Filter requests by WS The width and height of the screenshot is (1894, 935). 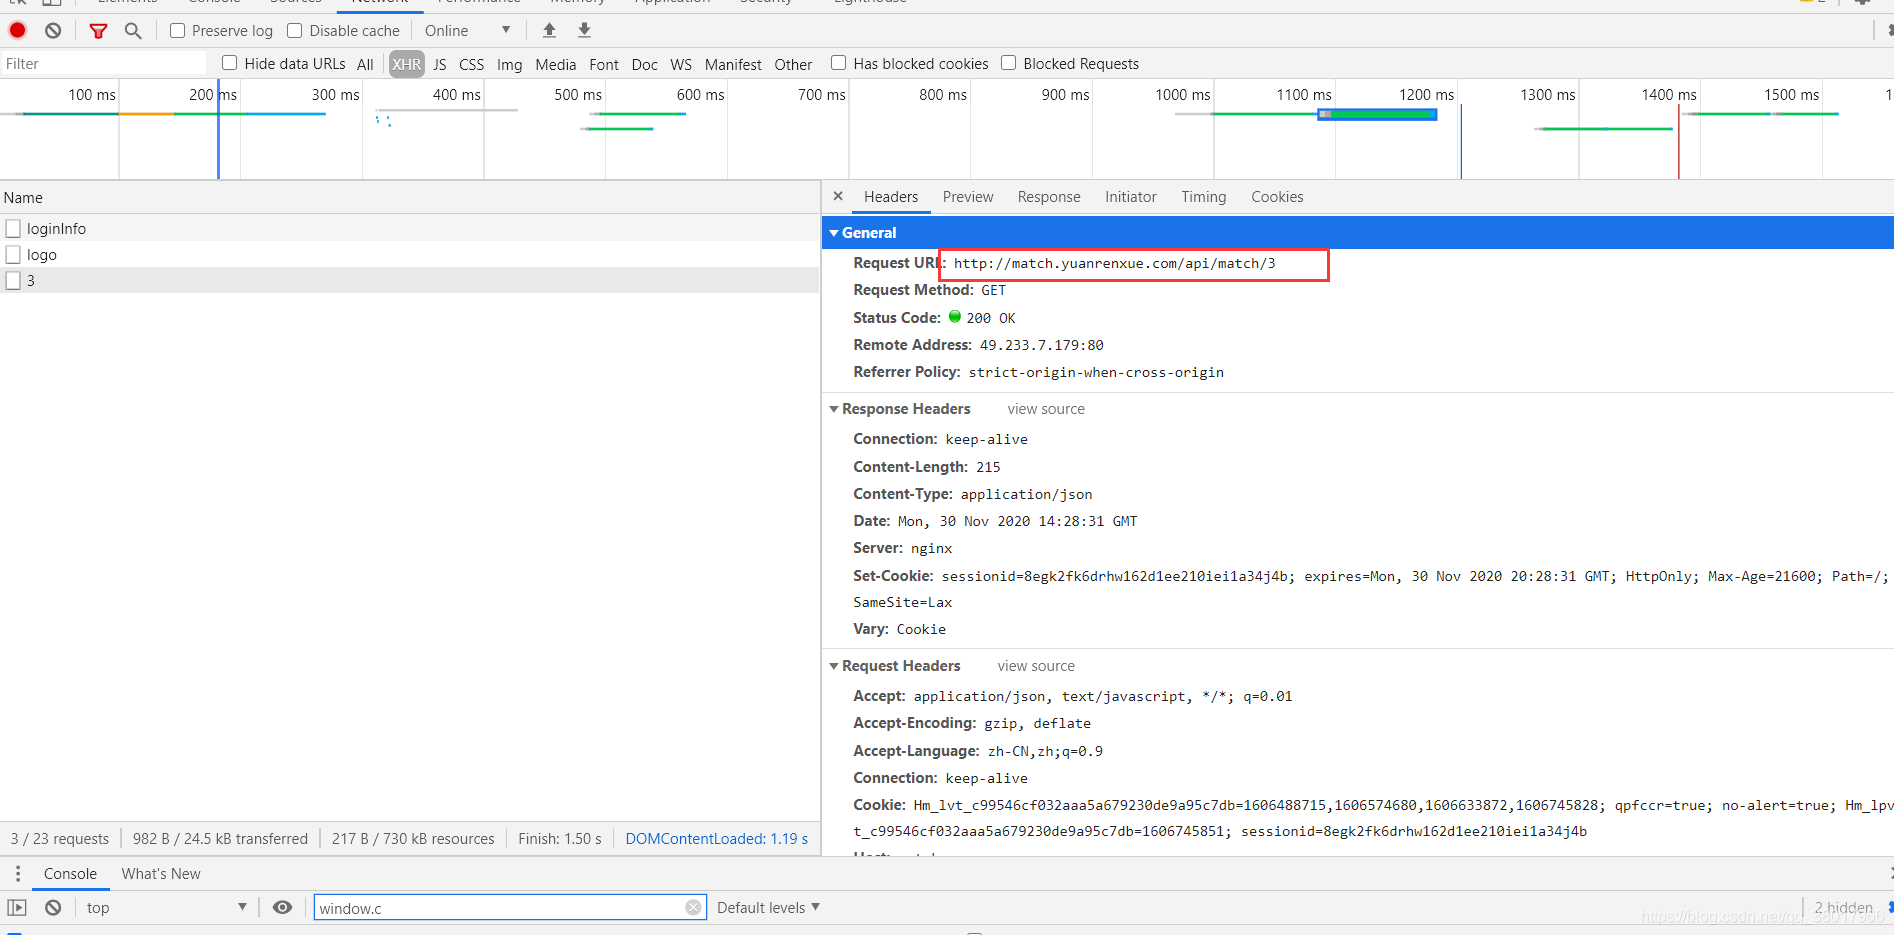(x=681, y=64)
